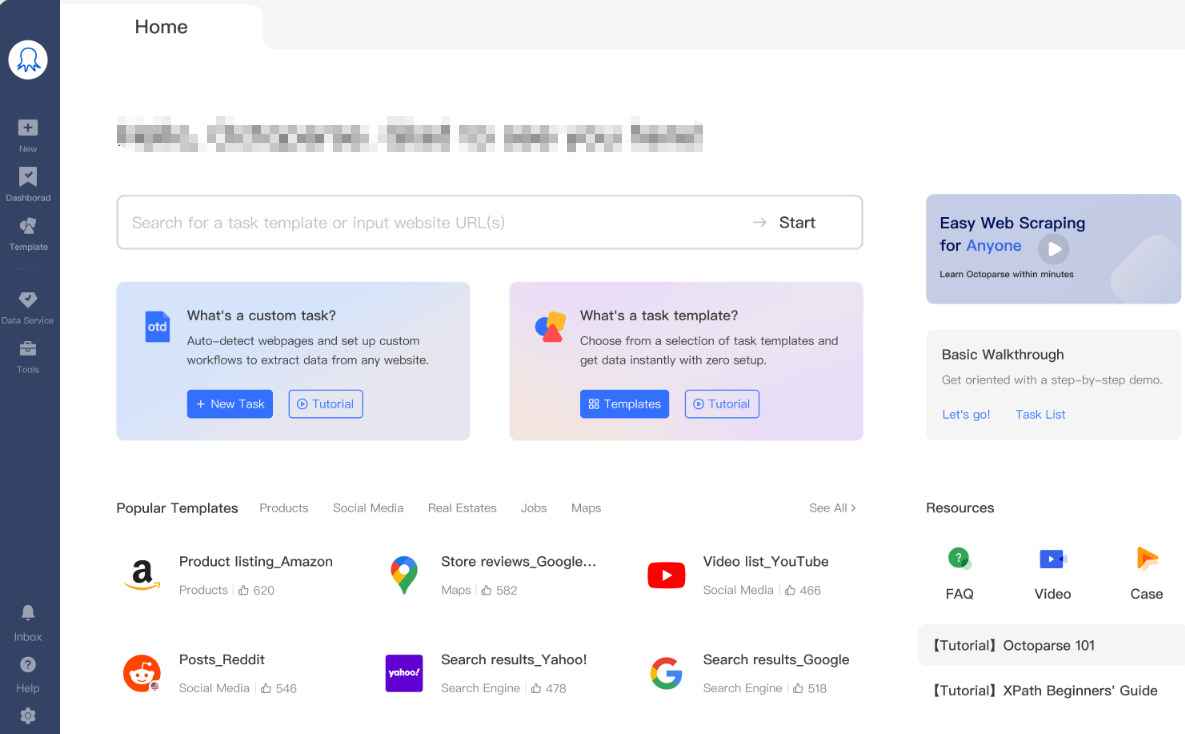
Task: Click the arrow icon beside Start
Action: click(x=760, y=222)
